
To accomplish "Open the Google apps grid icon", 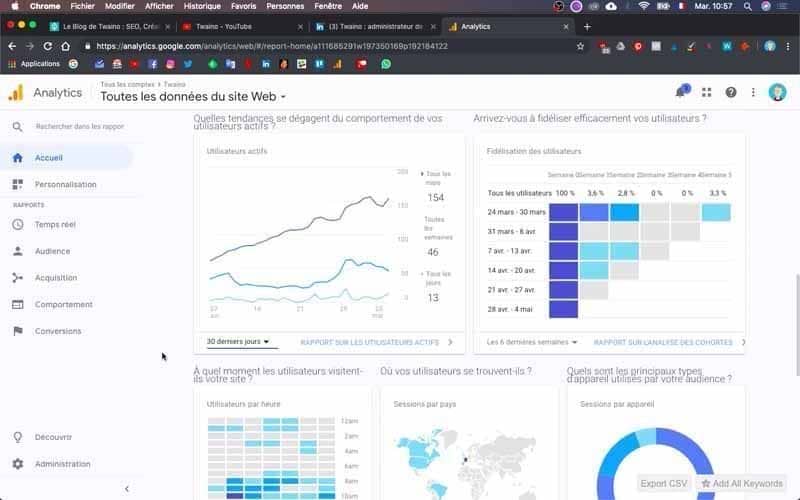I will coord(706,92).
